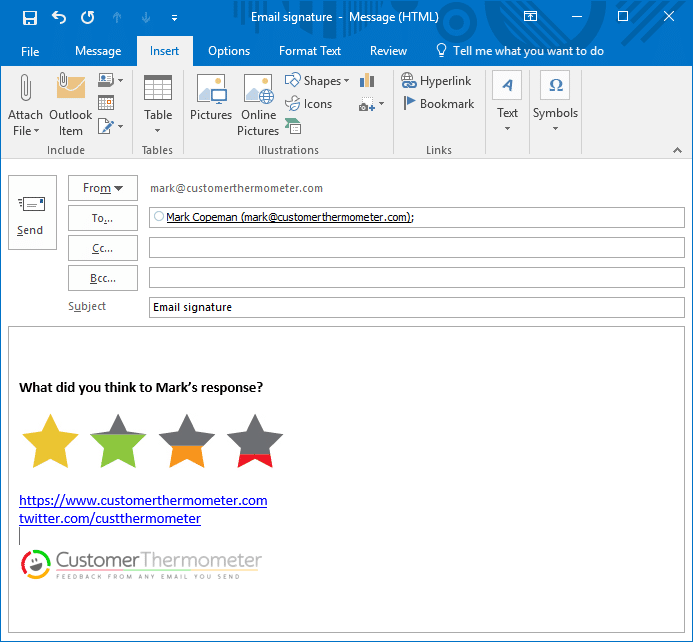Send the email message
The width and height of the screenshot is (693, 642).
click(32, 213)
